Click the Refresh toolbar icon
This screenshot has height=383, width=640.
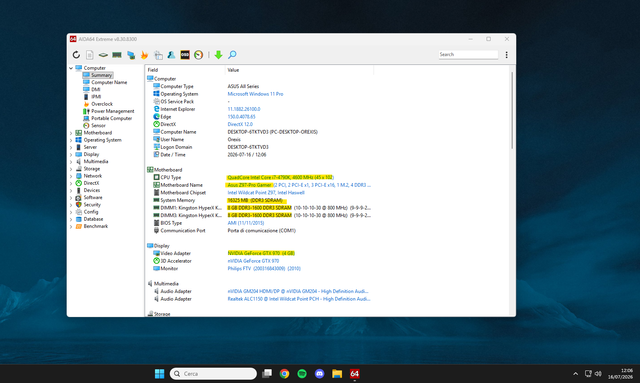(x=76, y=55)
